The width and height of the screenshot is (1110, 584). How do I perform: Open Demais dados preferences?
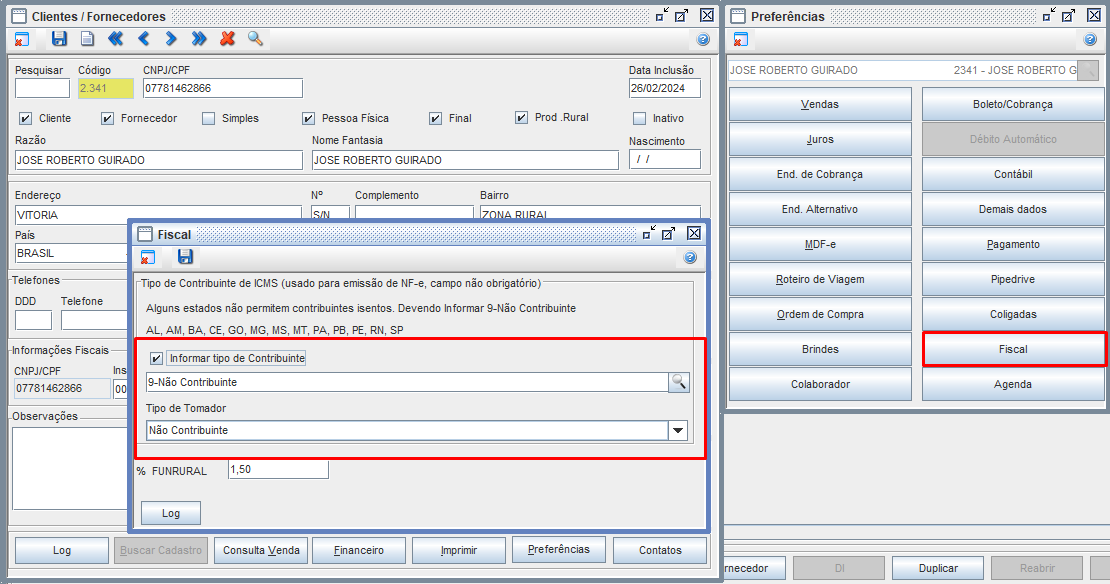(x=1013, y=210)
